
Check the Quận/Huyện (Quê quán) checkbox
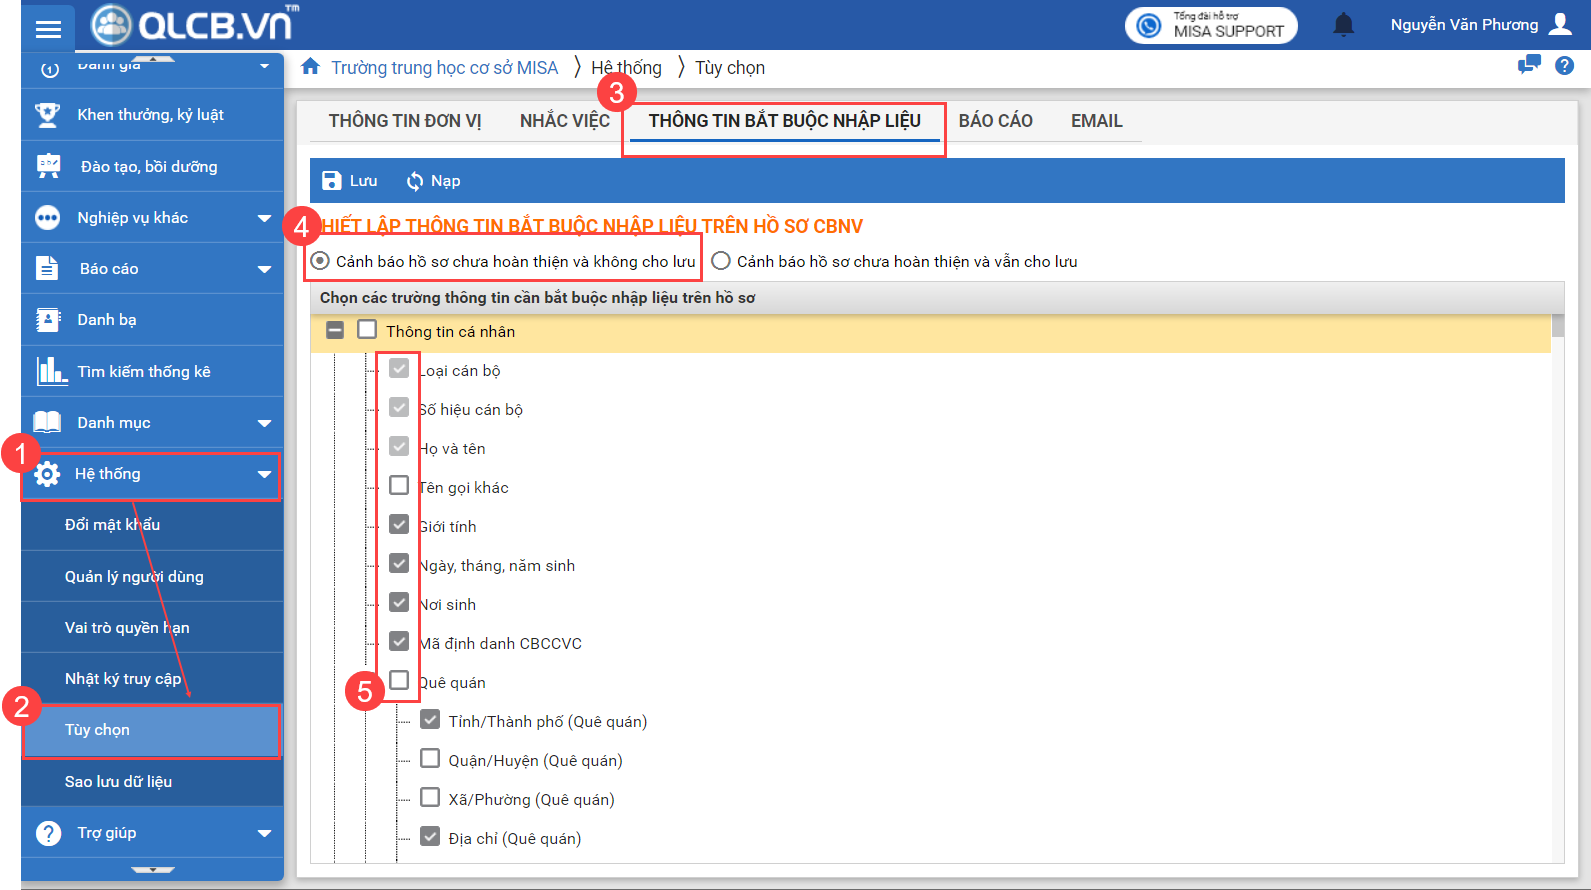click(430, 759)
